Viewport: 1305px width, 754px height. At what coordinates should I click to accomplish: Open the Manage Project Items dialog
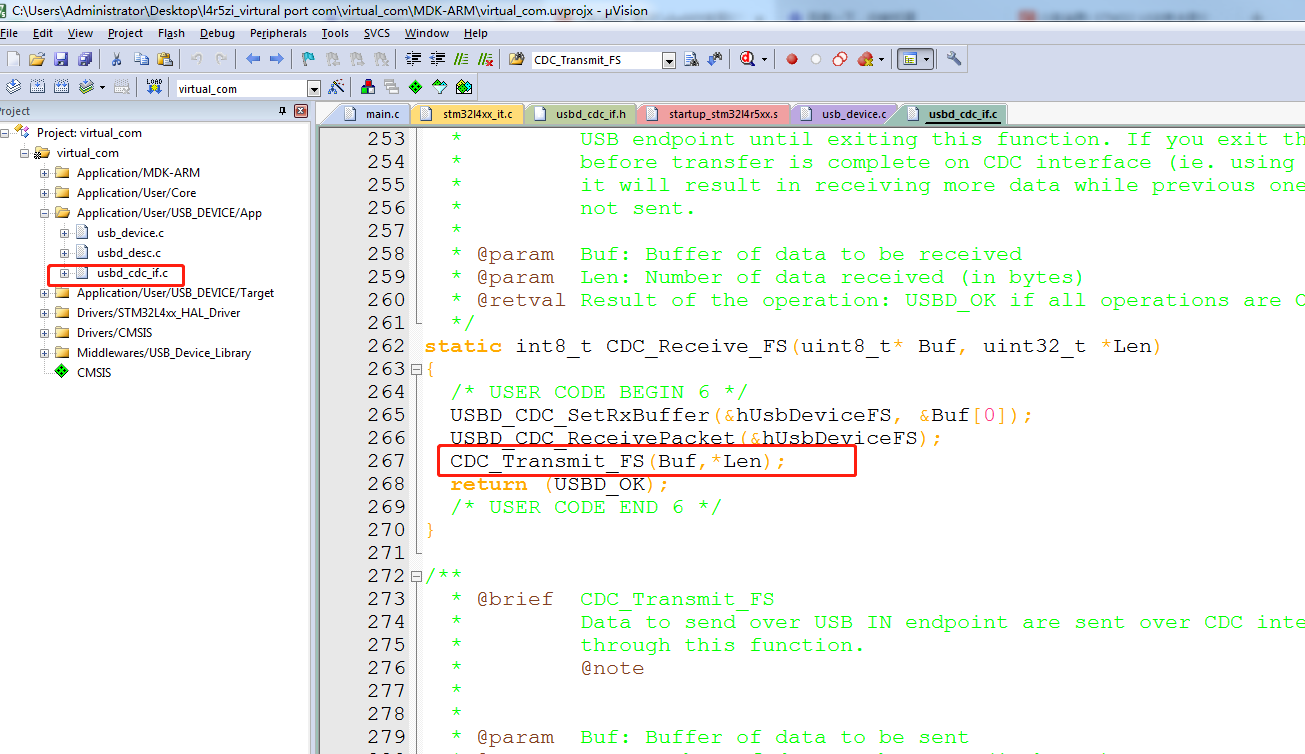(367, 87)
